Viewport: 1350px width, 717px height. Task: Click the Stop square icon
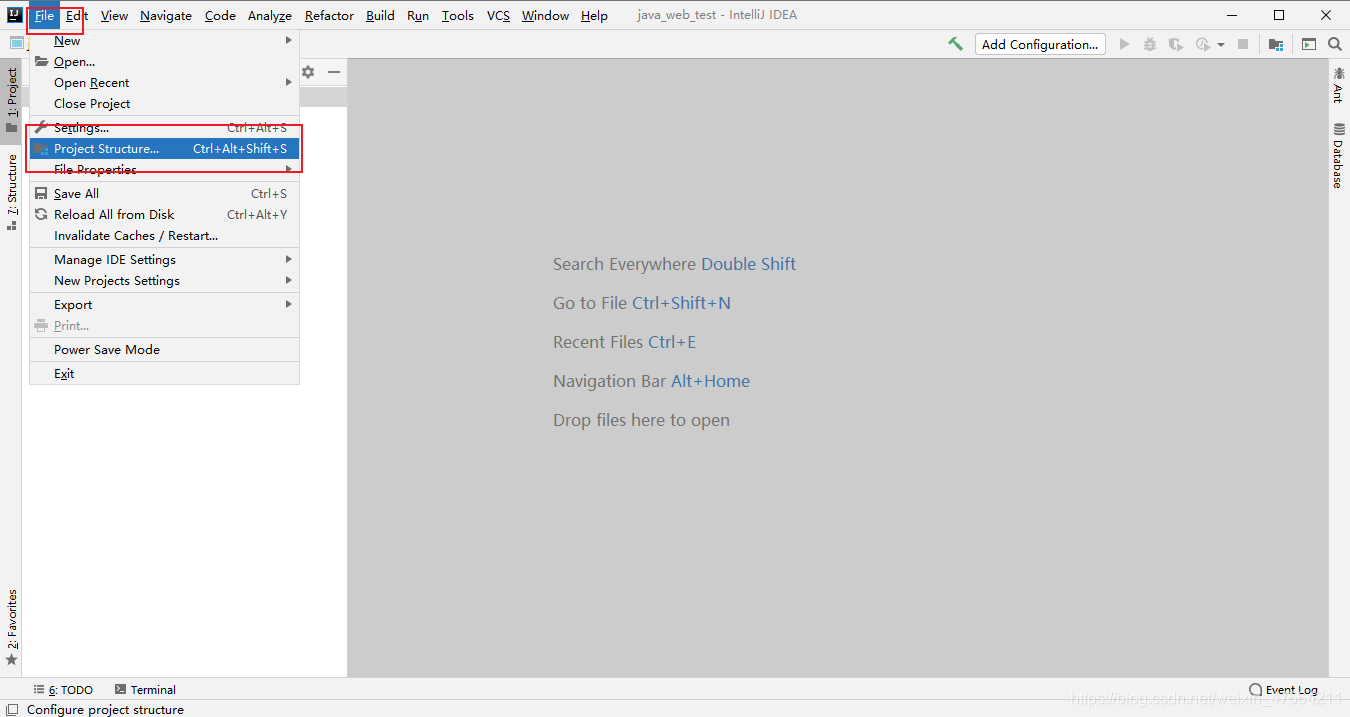click(1243, 44)
